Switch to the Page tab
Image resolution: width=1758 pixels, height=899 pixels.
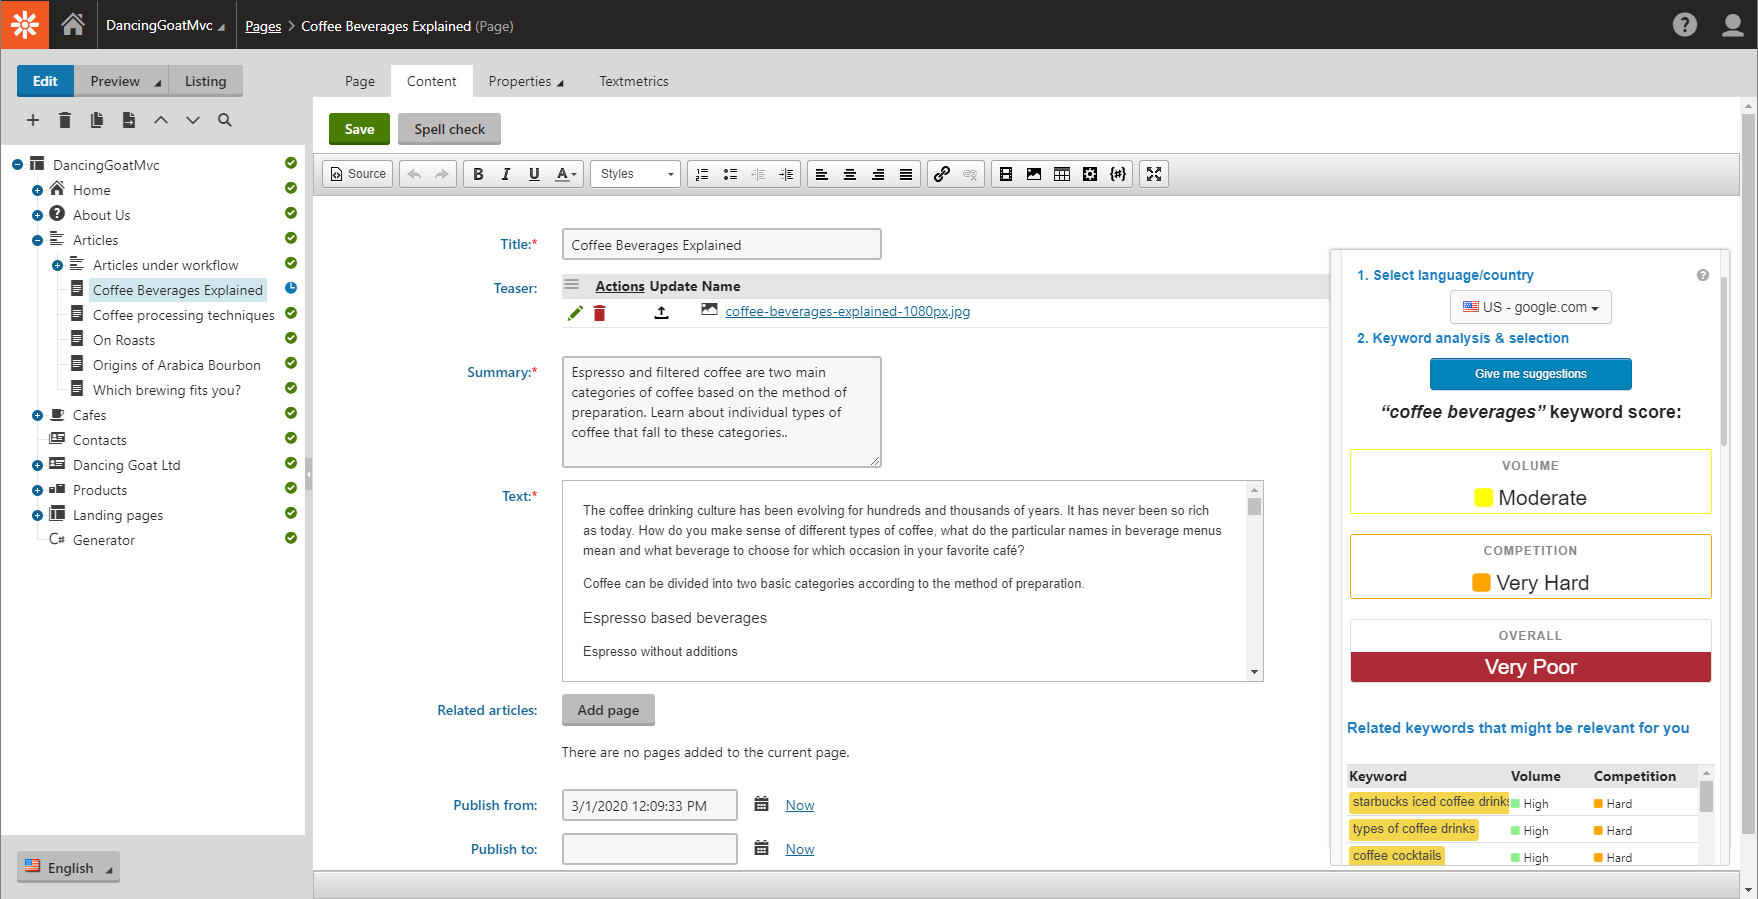point(360,81)
